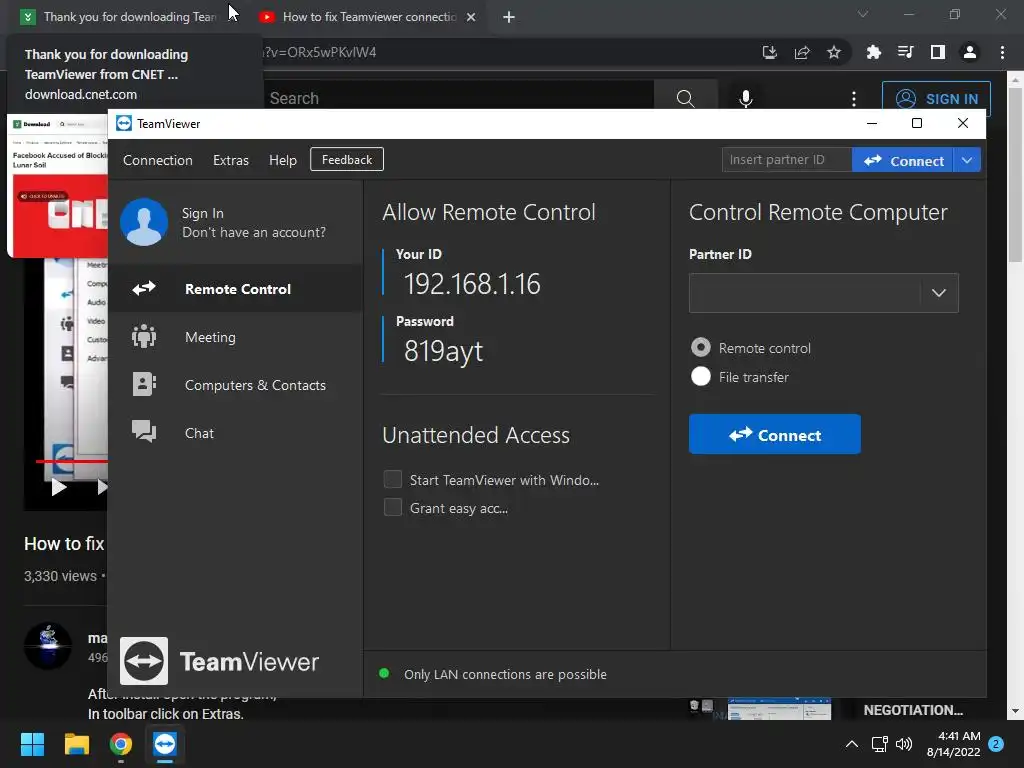
Task: Click the top toolbar Connect button
Action: point(903,160)
